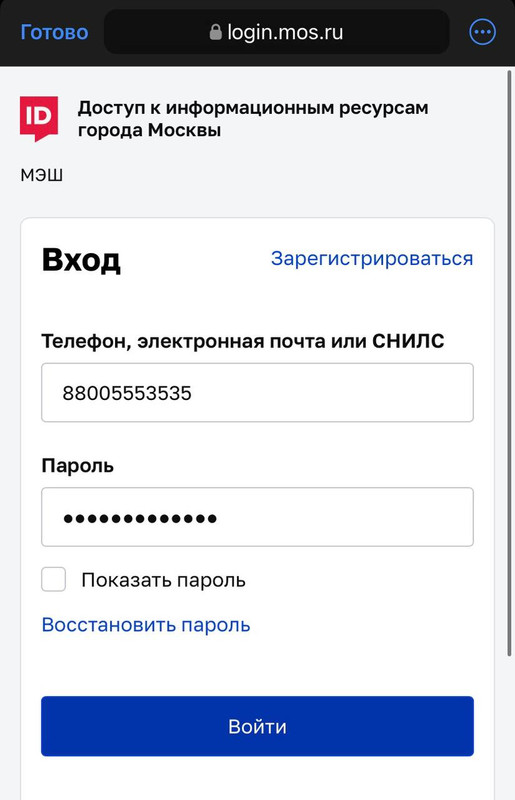
Task: Open the three-dots more options icon
Action: pos(482,32)
